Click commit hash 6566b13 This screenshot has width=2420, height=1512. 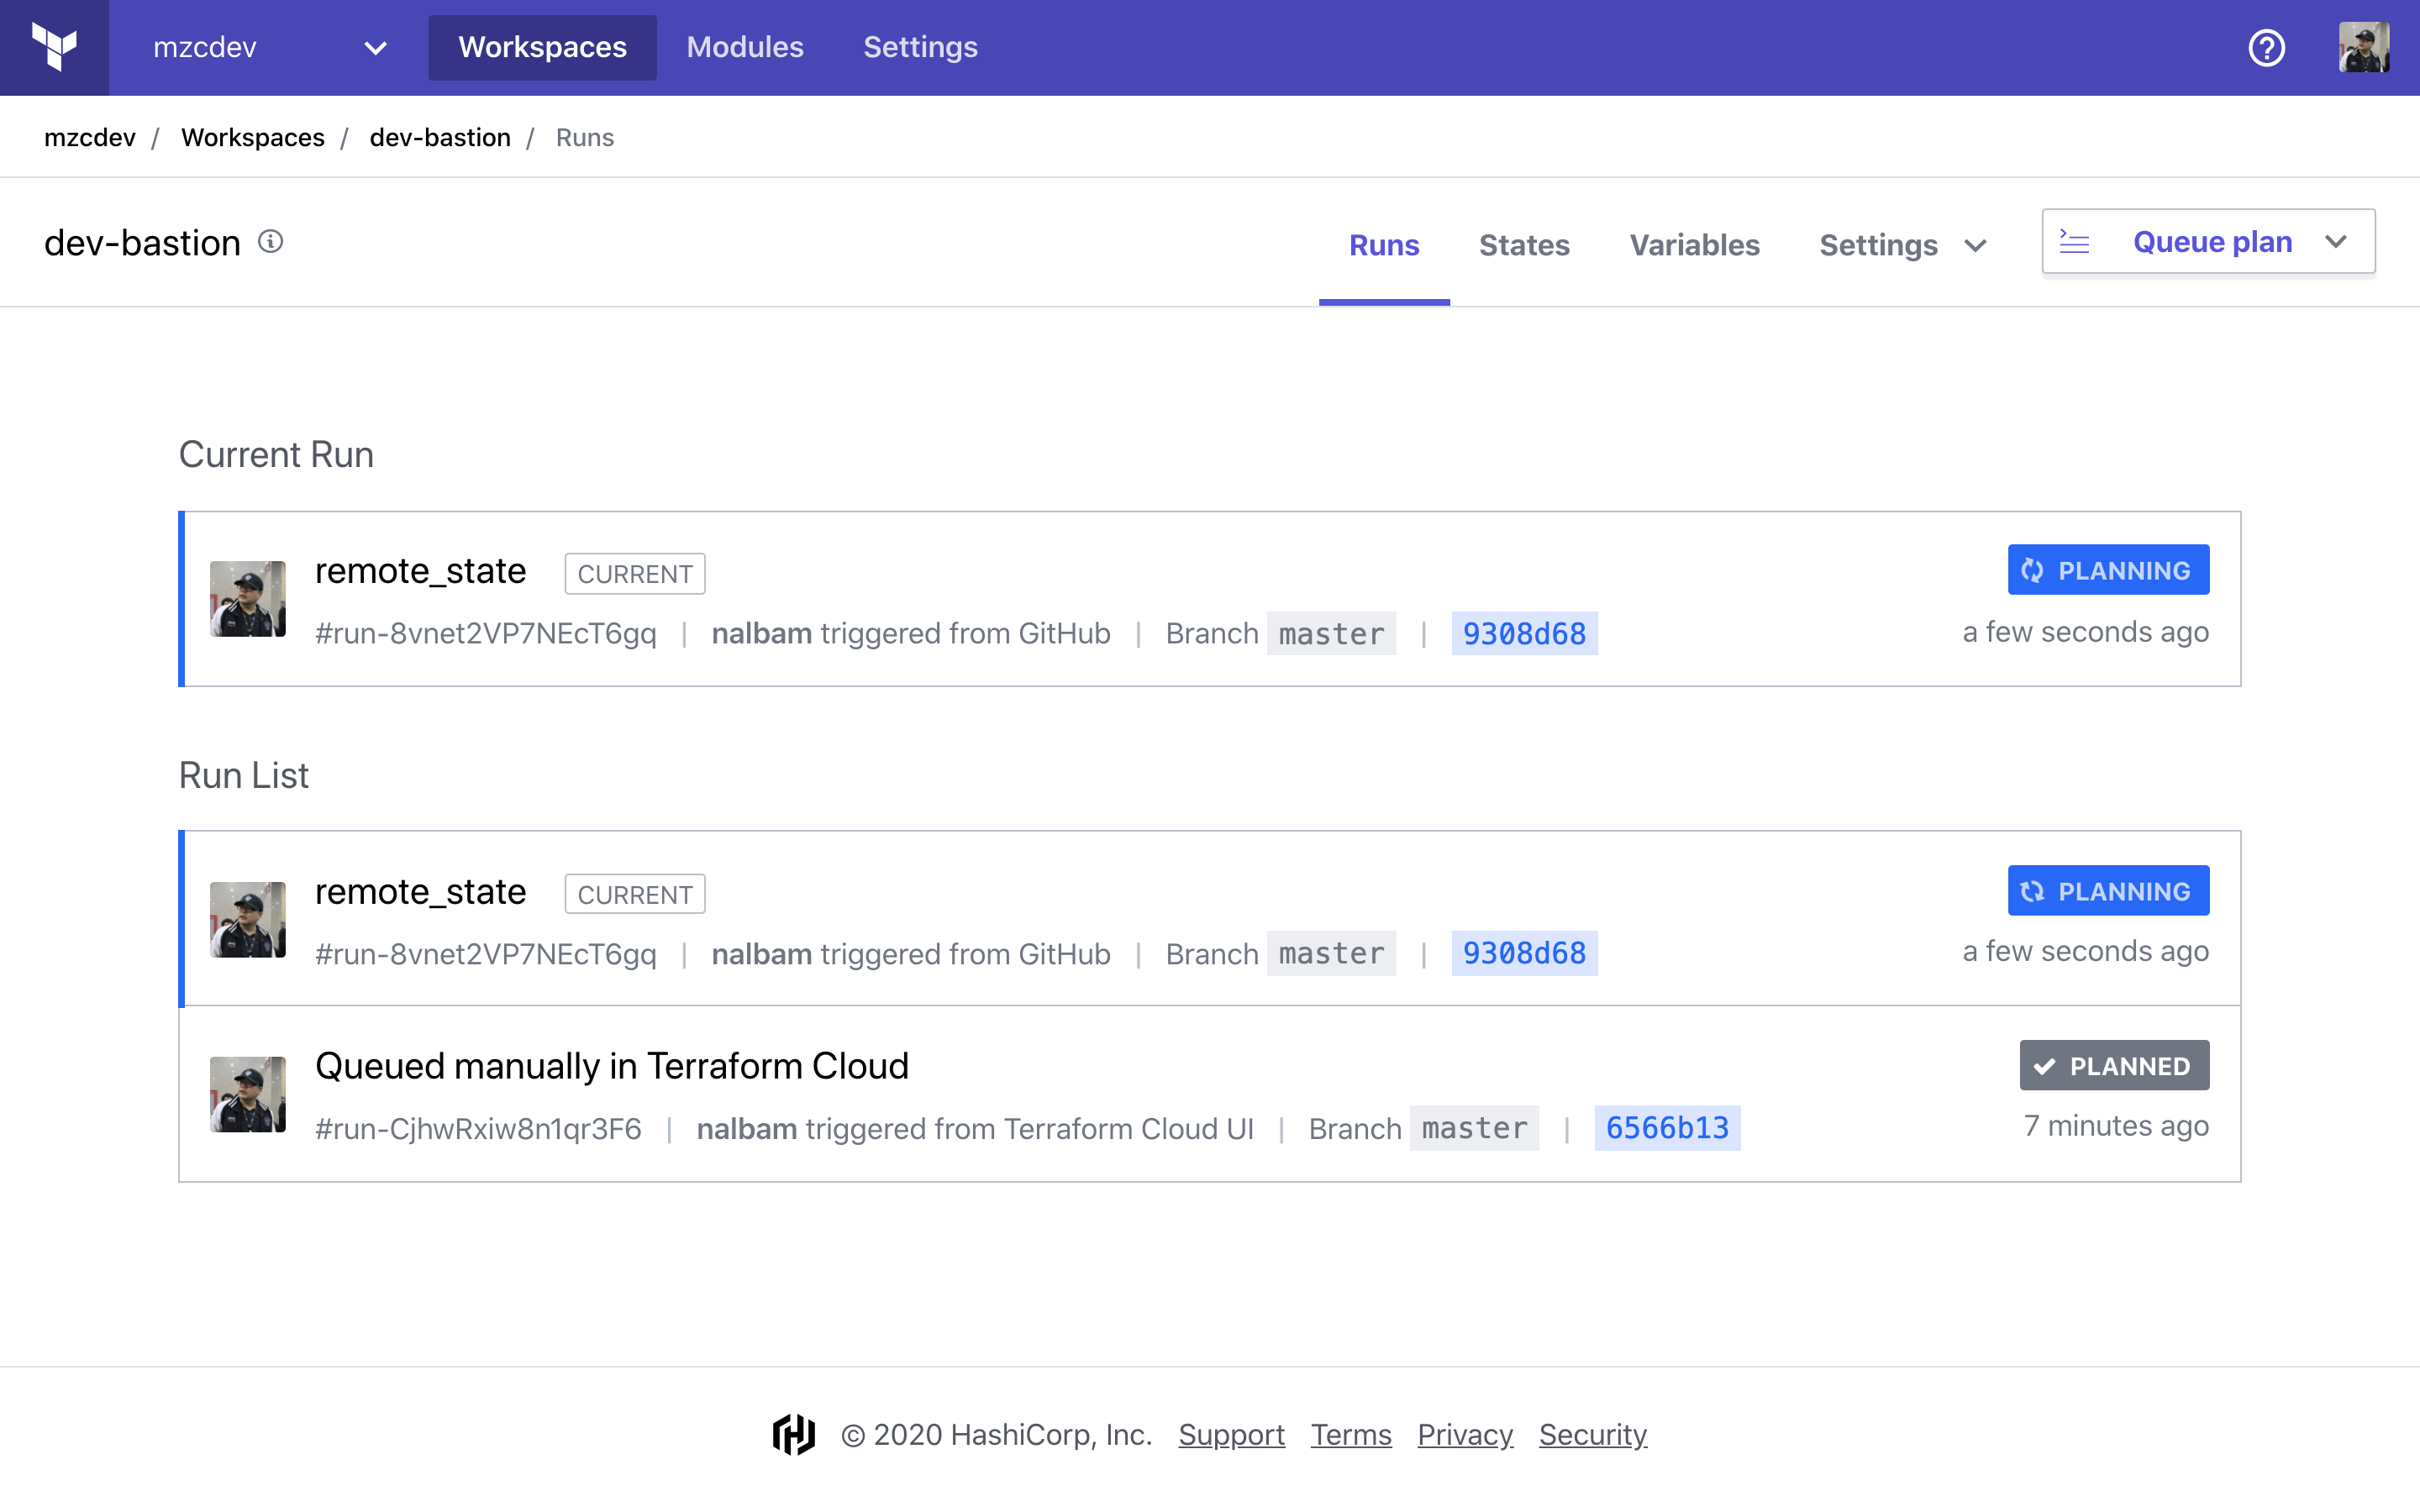tap(1667, 1128)
